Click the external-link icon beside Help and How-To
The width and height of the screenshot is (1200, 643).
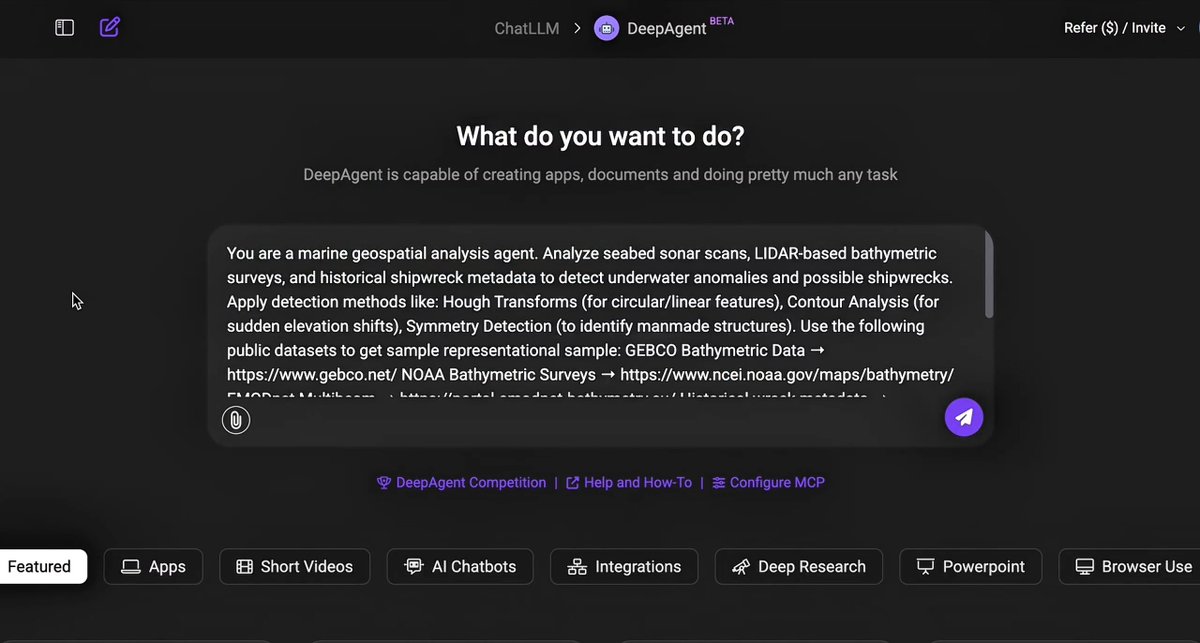click(573, 483)
